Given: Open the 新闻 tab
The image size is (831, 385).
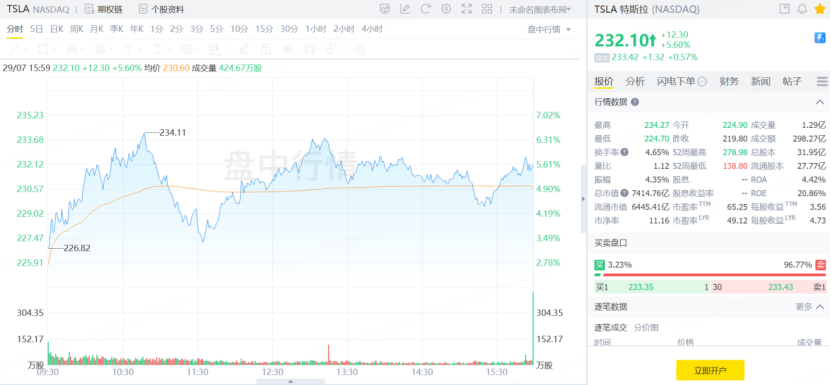Looking at the screenshot, I should pos(761,81).
